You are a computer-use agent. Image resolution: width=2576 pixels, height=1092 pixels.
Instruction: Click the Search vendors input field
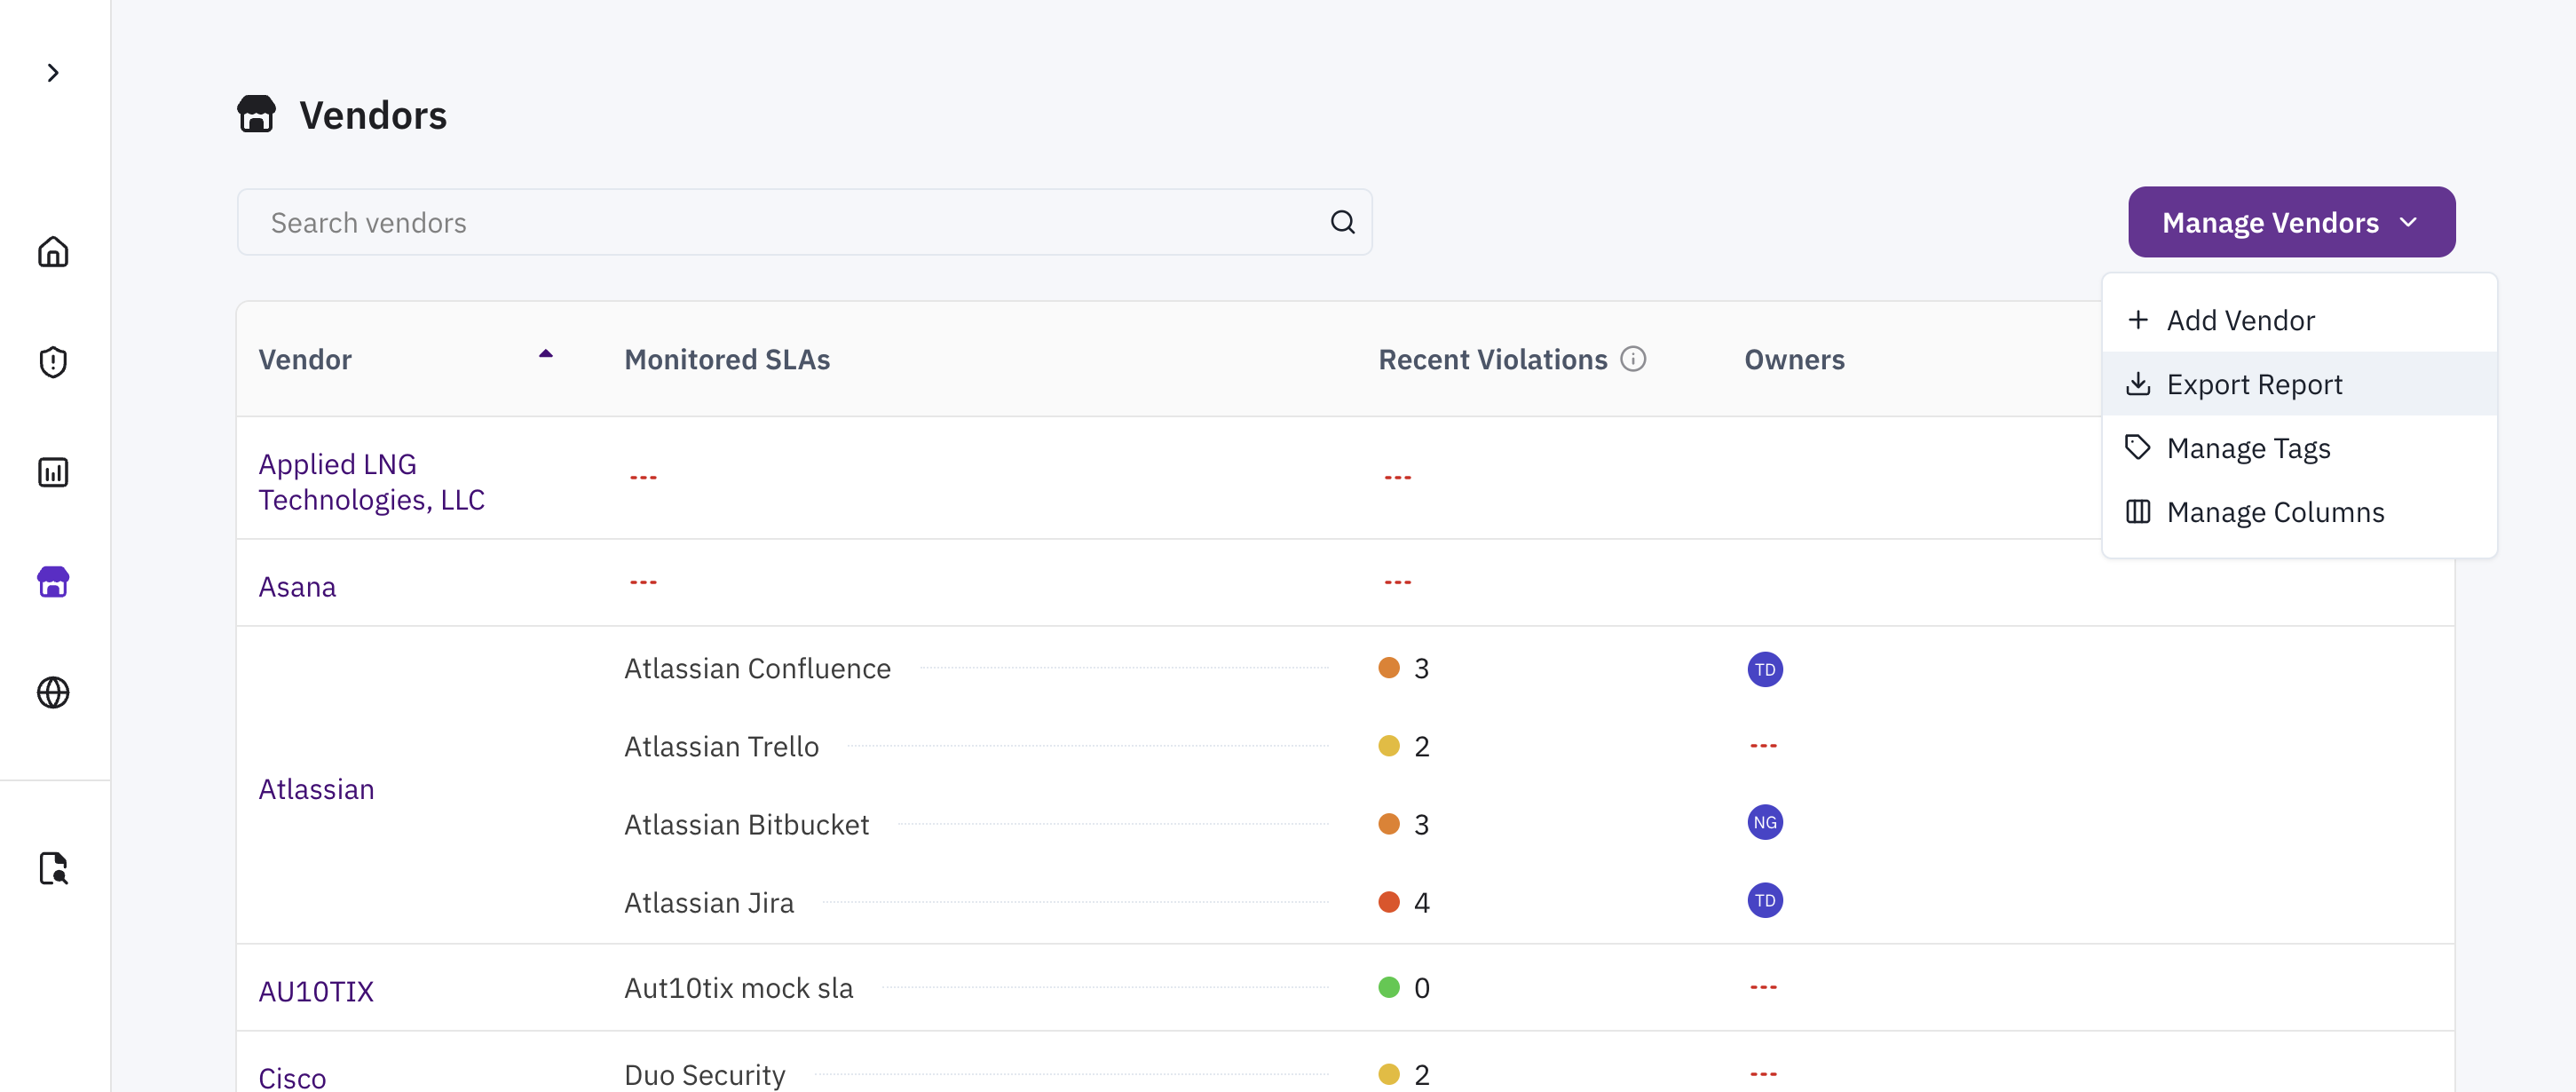pos(780,222)
